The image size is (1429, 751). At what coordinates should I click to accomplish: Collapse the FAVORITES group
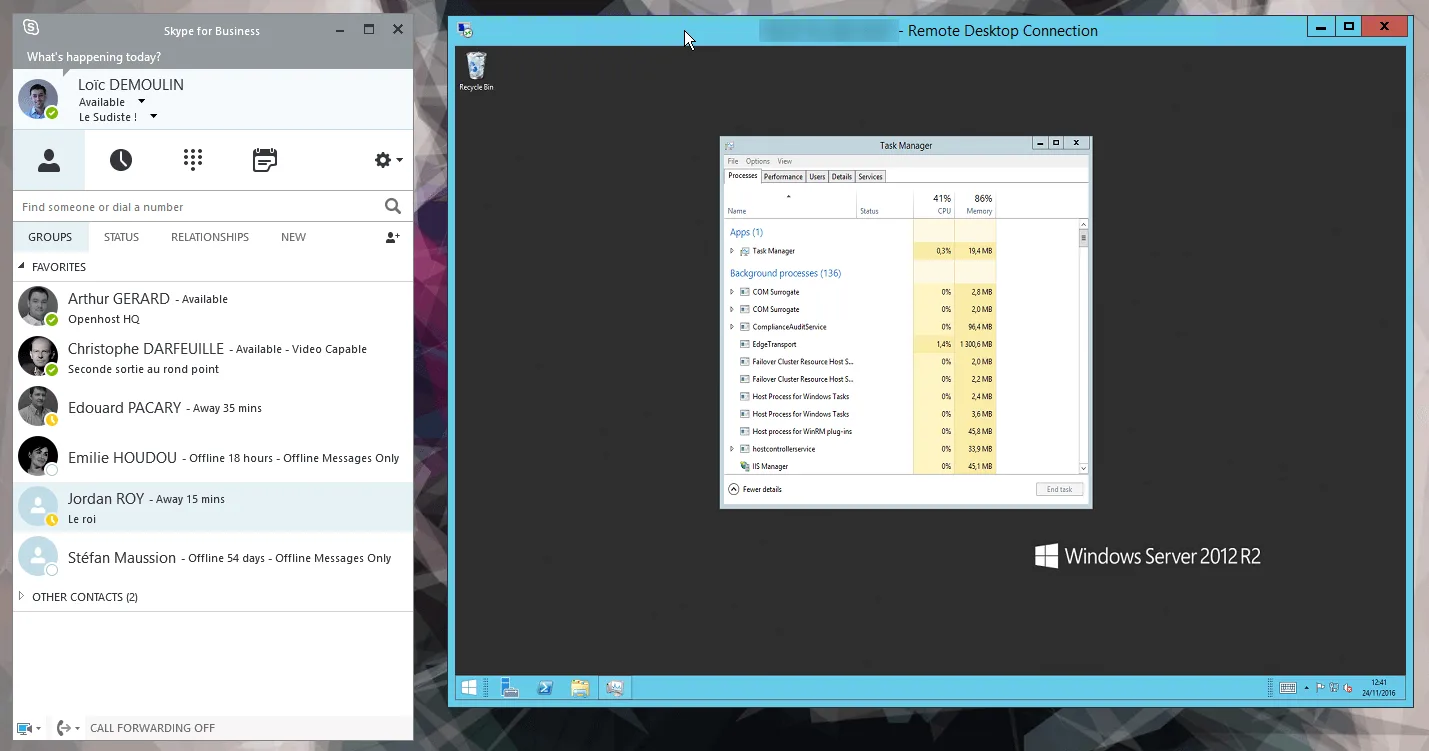(21, 267)
